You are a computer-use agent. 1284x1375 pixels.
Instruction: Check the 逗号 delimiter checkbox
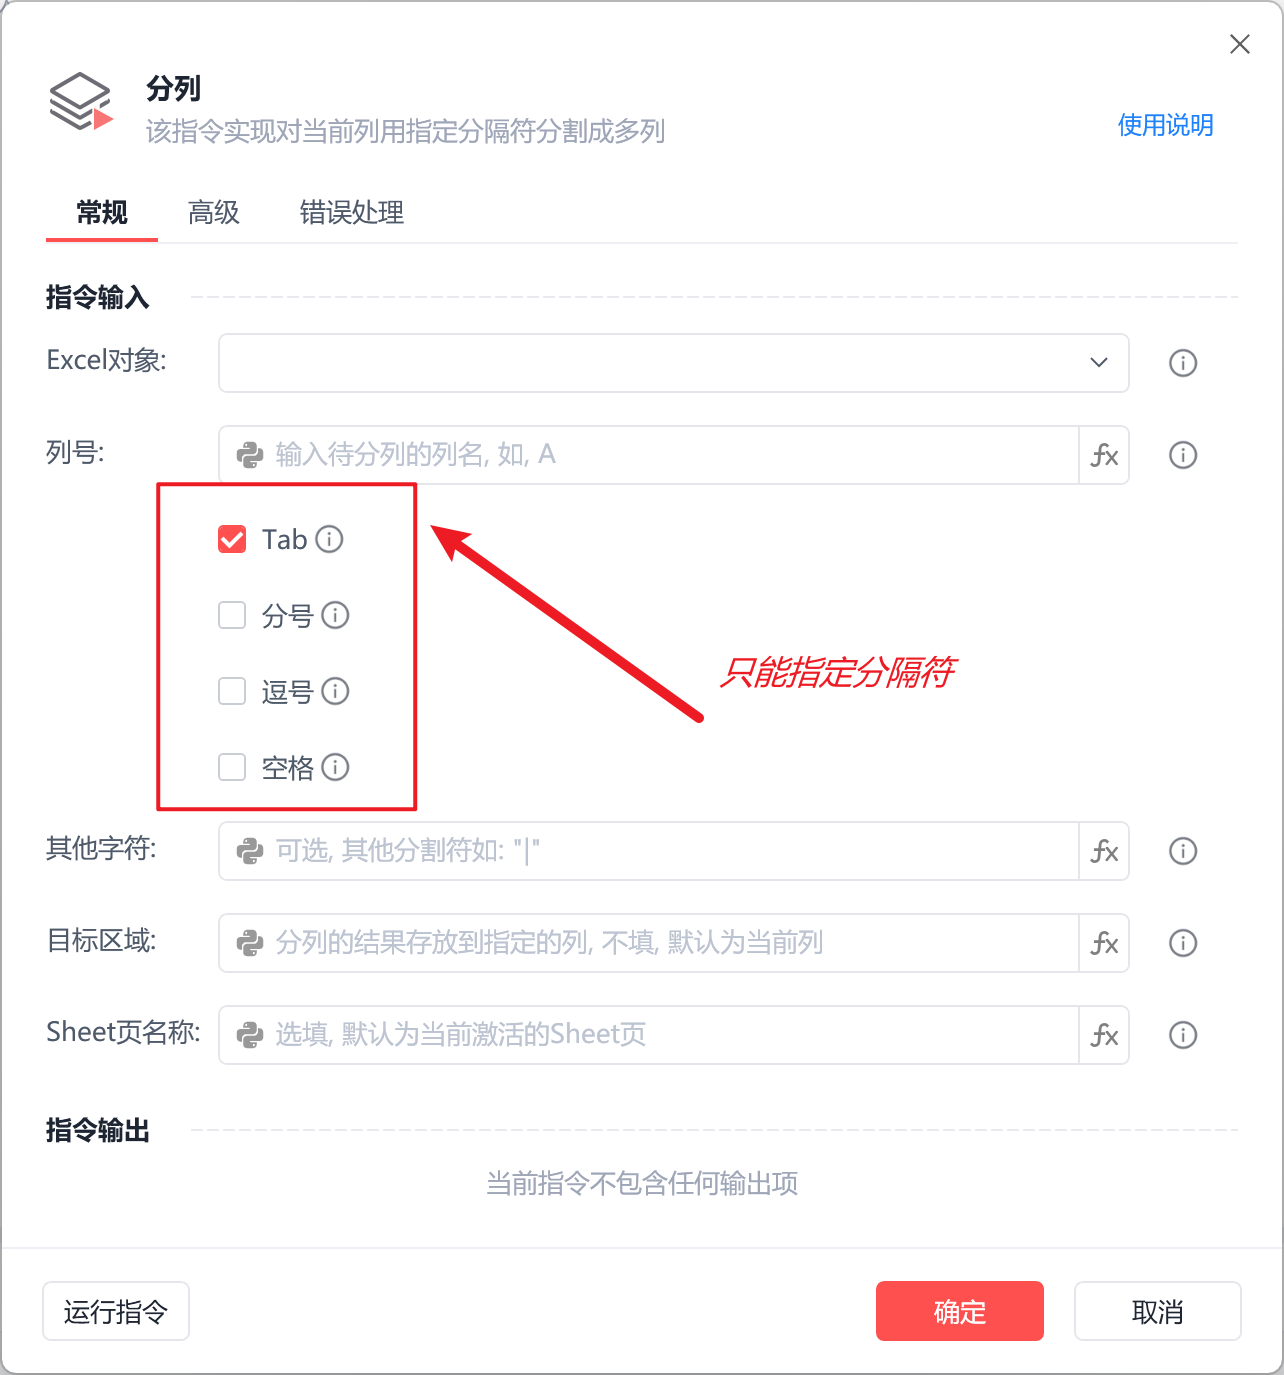(x=232, y=691)
